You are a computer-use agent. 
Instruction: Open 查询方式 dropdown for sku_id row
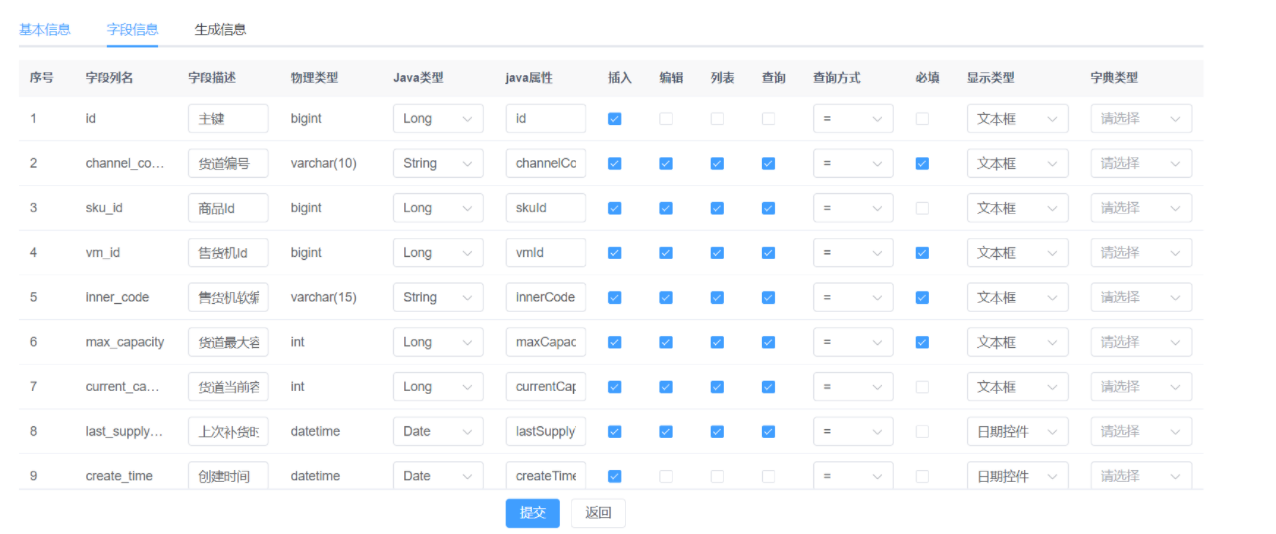(x=853, y=208)
